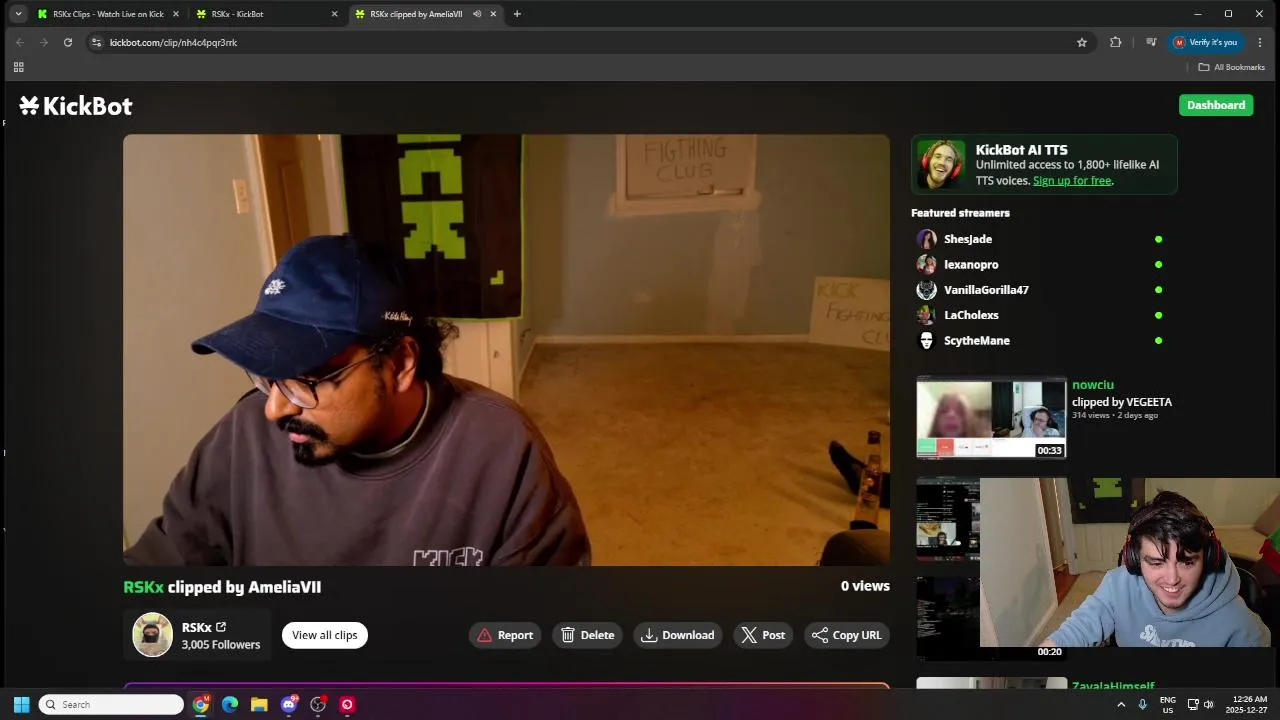Click the Report button with warning icon

pyautogui.click(x=505, y=635)
